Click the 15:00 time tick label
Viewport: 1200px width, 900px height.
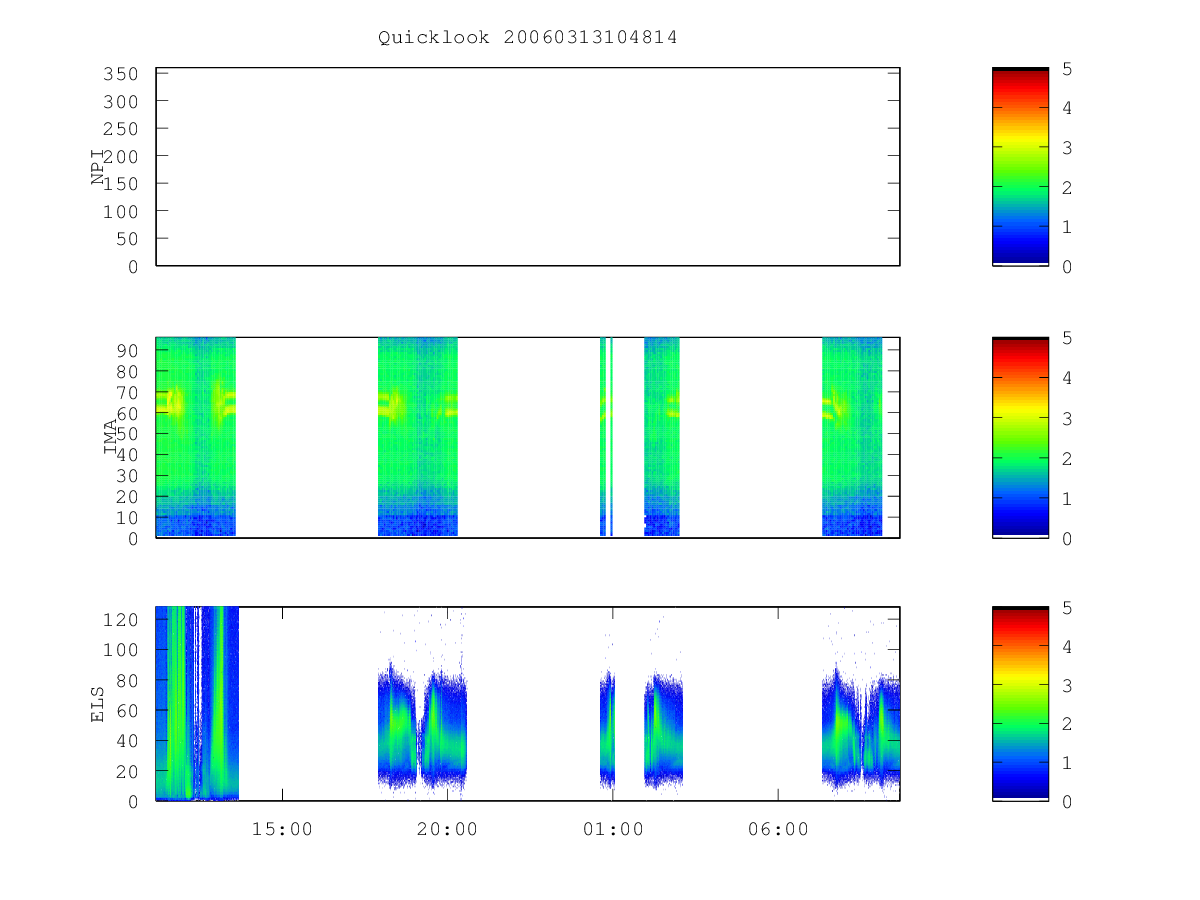click(x=282, y=829)
